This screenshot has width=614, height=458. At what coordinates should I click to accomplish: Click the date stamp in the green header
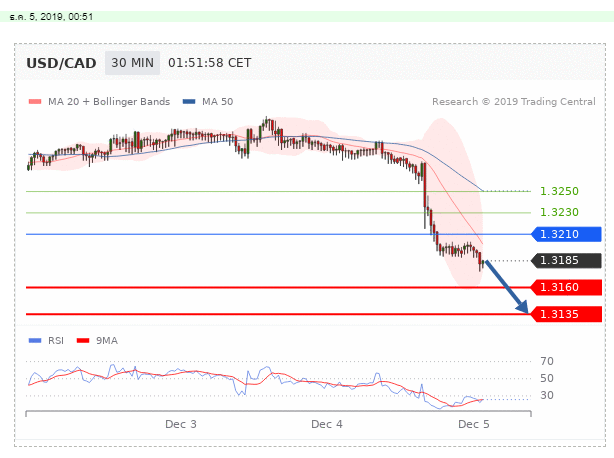click(x=51, y=17)
